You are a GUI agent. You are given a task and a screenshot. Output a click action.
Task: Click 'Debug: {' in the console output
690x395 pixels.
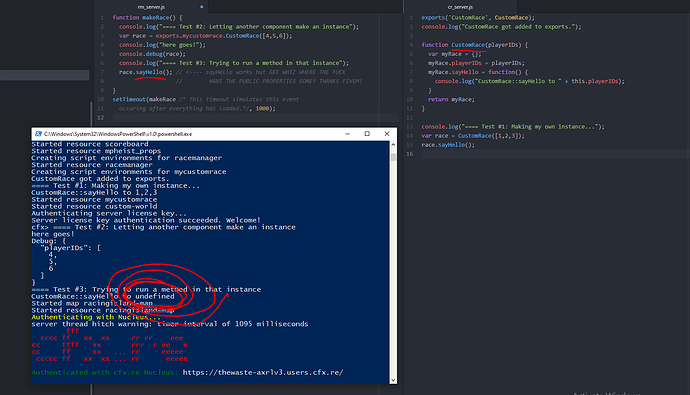coord(48,241)
